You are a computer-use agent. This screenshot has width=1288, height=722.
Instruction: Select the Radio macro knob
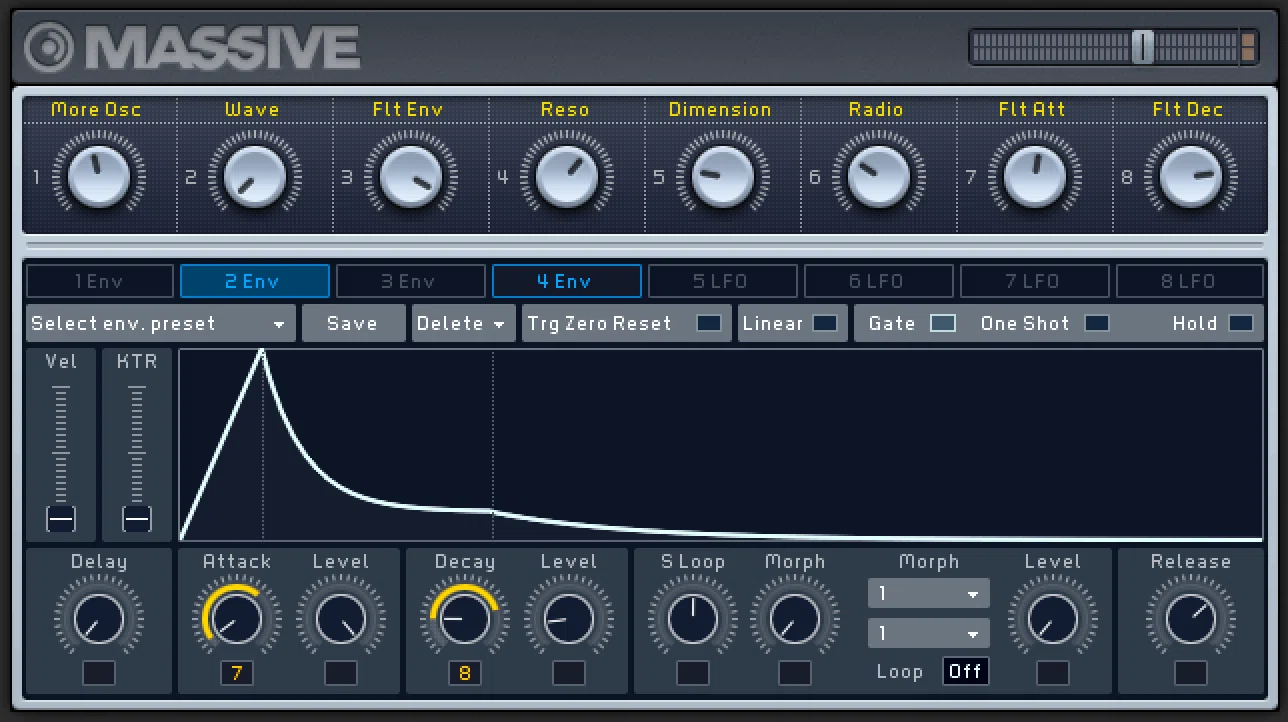[878, 177]
